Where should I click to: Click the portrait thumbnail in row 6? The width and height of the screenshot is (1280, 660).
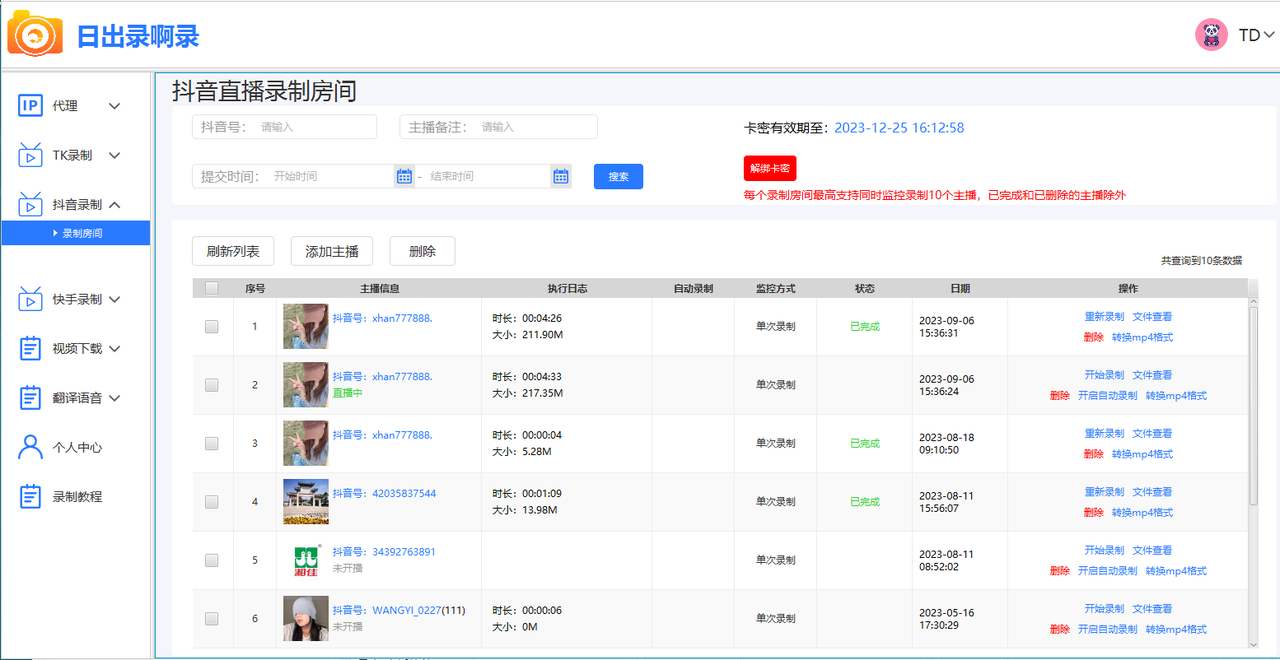point(306,618)
